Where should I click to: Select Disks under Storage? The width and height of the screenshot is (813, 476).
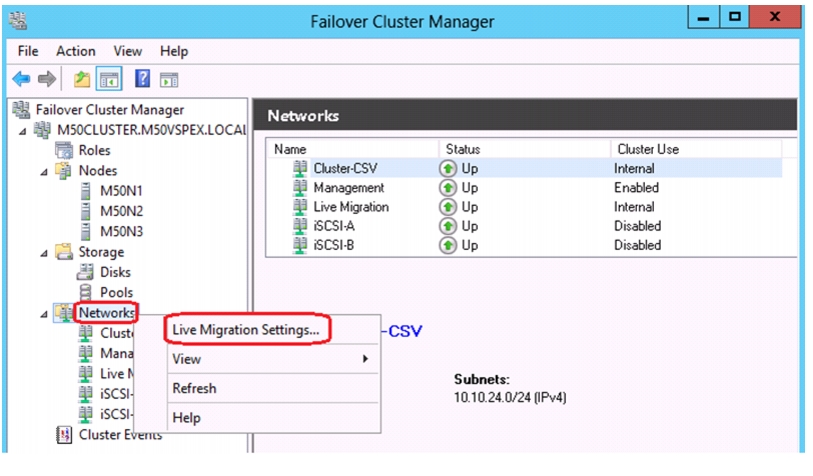115,272
